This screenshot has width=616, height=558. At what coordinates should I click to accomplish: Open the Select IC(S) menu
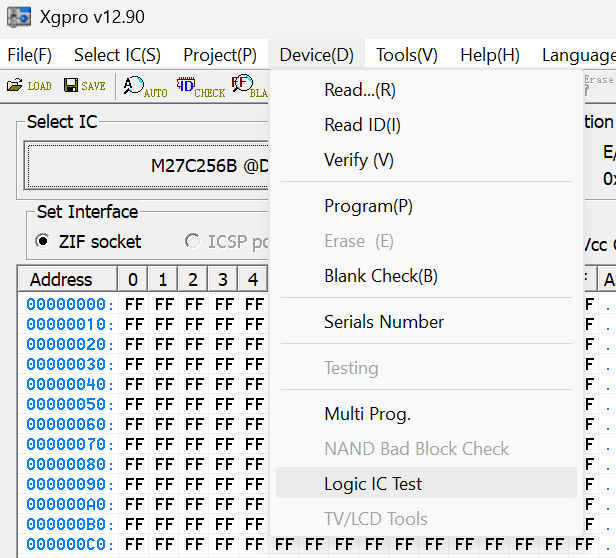point(117,55)
